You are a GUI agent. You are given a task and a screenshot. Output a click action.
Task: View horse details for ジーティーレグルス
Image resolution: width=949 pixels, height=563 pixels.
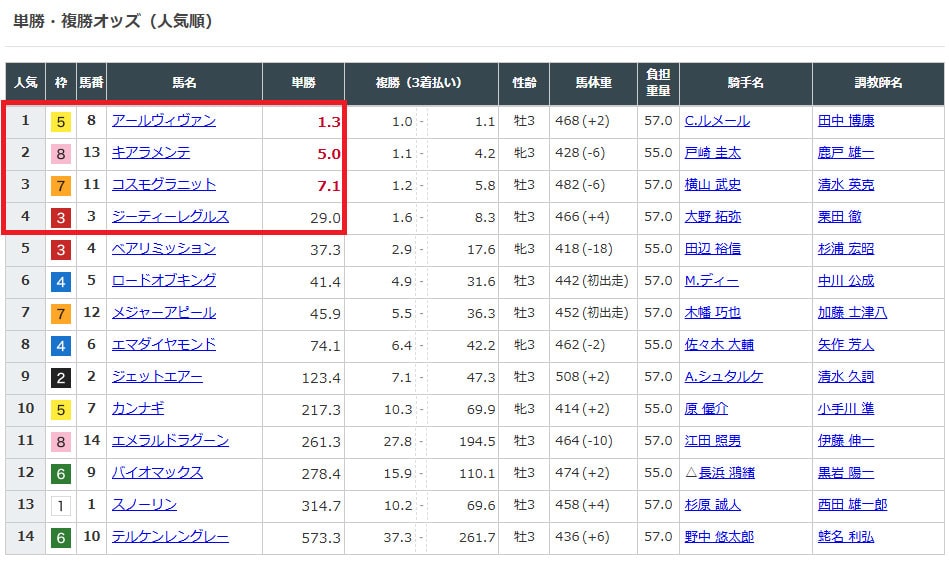(x=170, y=217)
